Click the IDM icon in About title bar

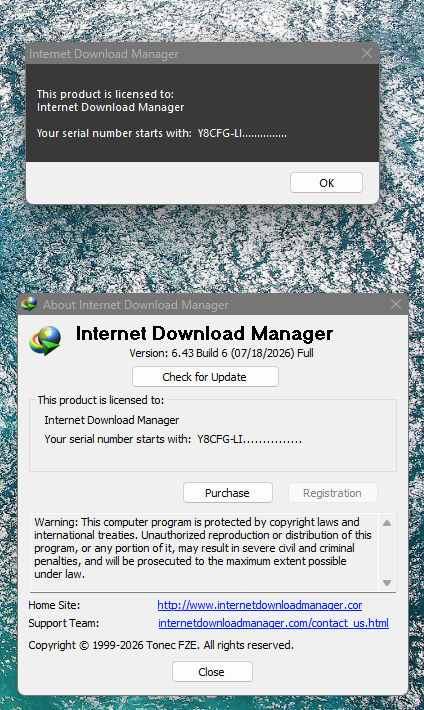pyautogui.click(x=29, y=304)
